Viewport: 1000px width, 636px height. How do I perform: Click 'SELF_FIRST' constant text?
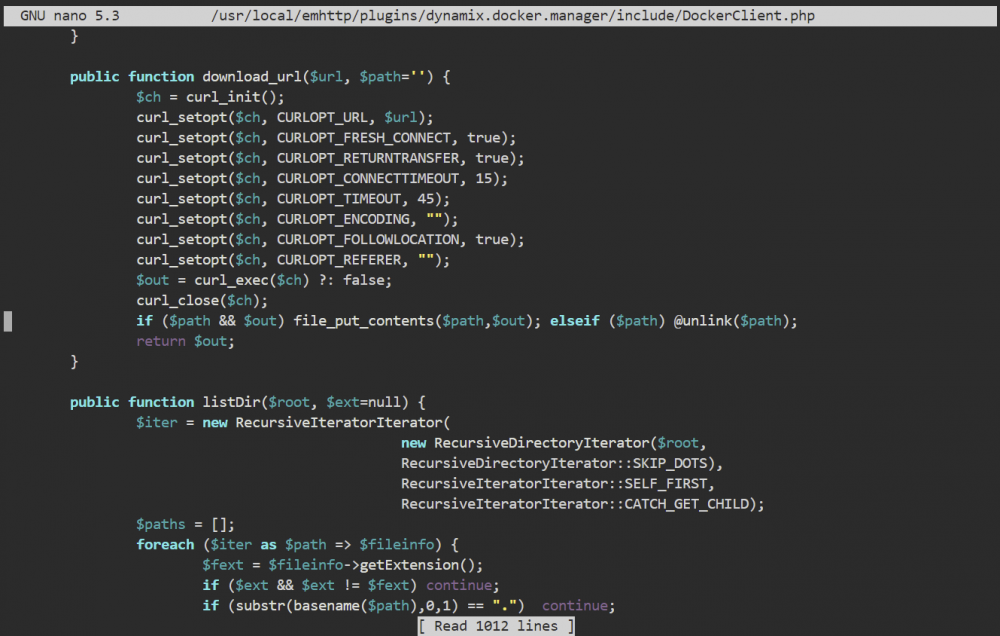tap(665, 484)
